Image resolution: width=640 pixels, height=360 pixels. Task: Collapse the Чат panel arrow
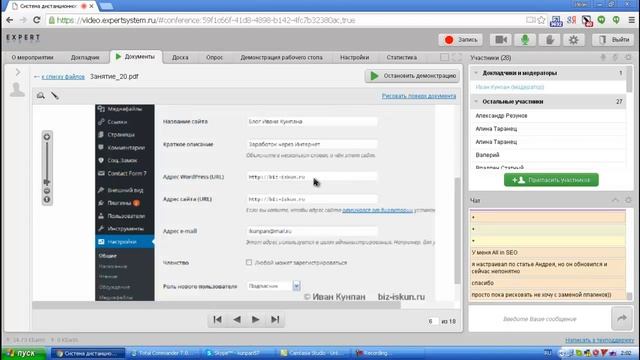coord(615,200)
